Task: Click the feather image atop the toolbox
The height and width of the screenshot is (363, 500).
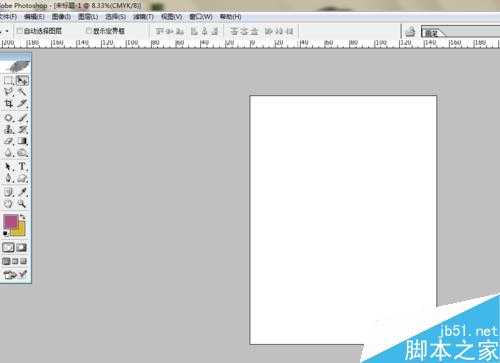Action: click(19, 66)
